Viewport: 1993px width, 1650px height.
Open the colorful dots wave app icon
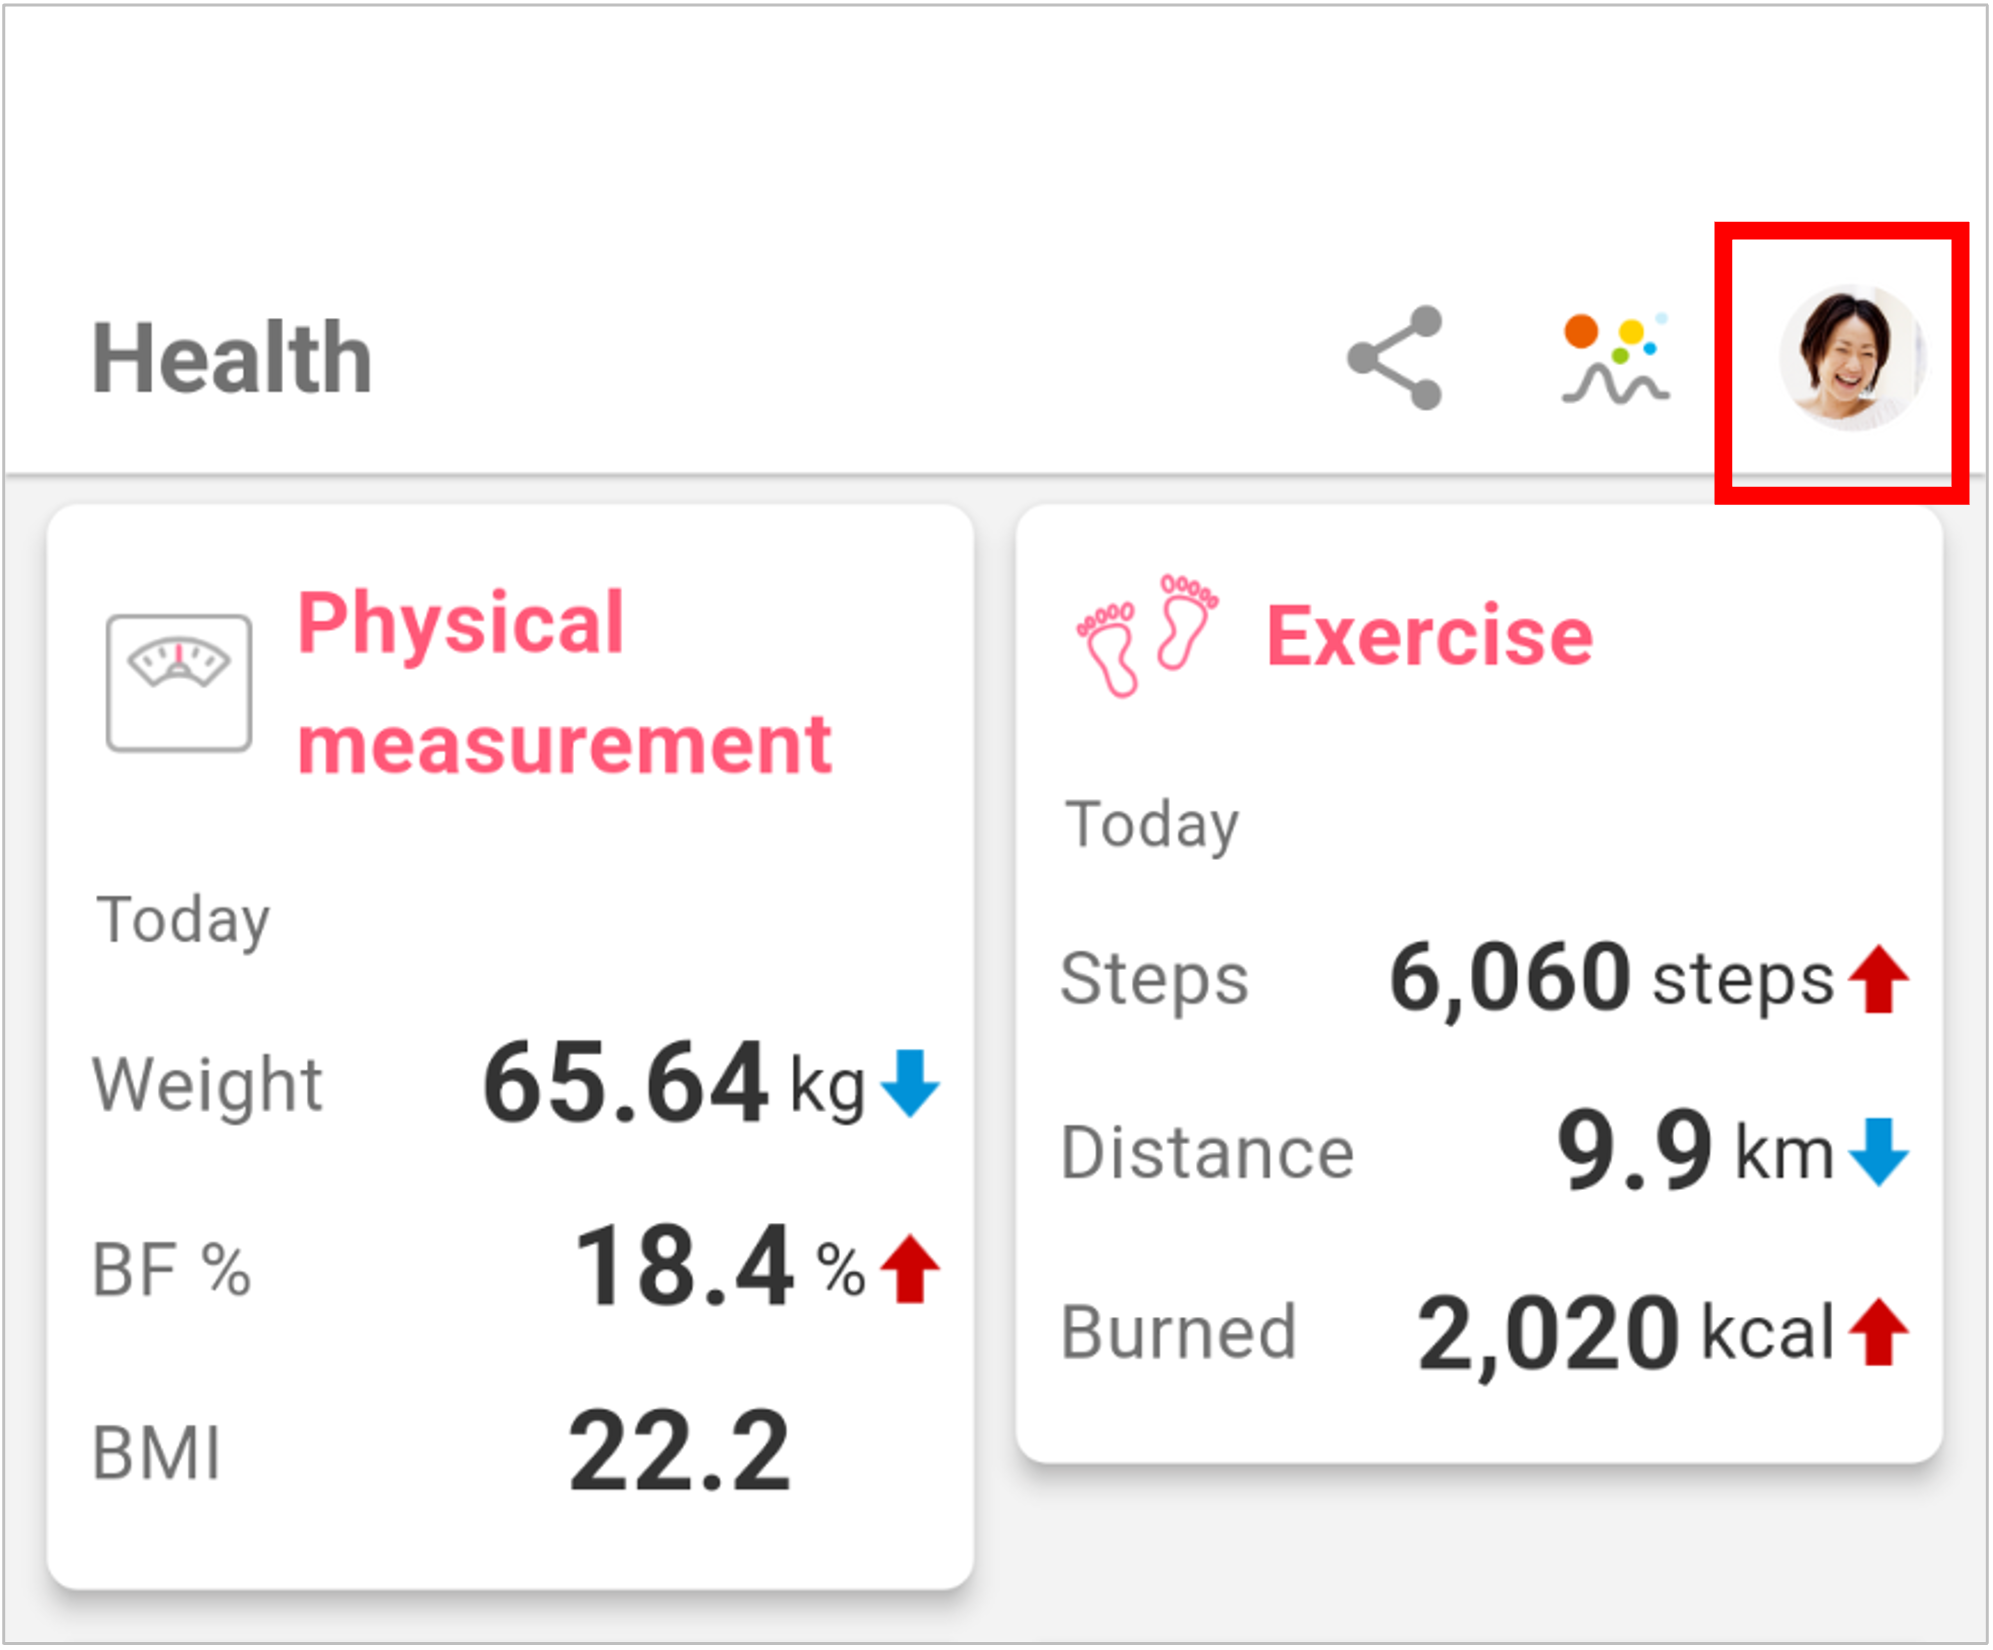point(1615,358)
